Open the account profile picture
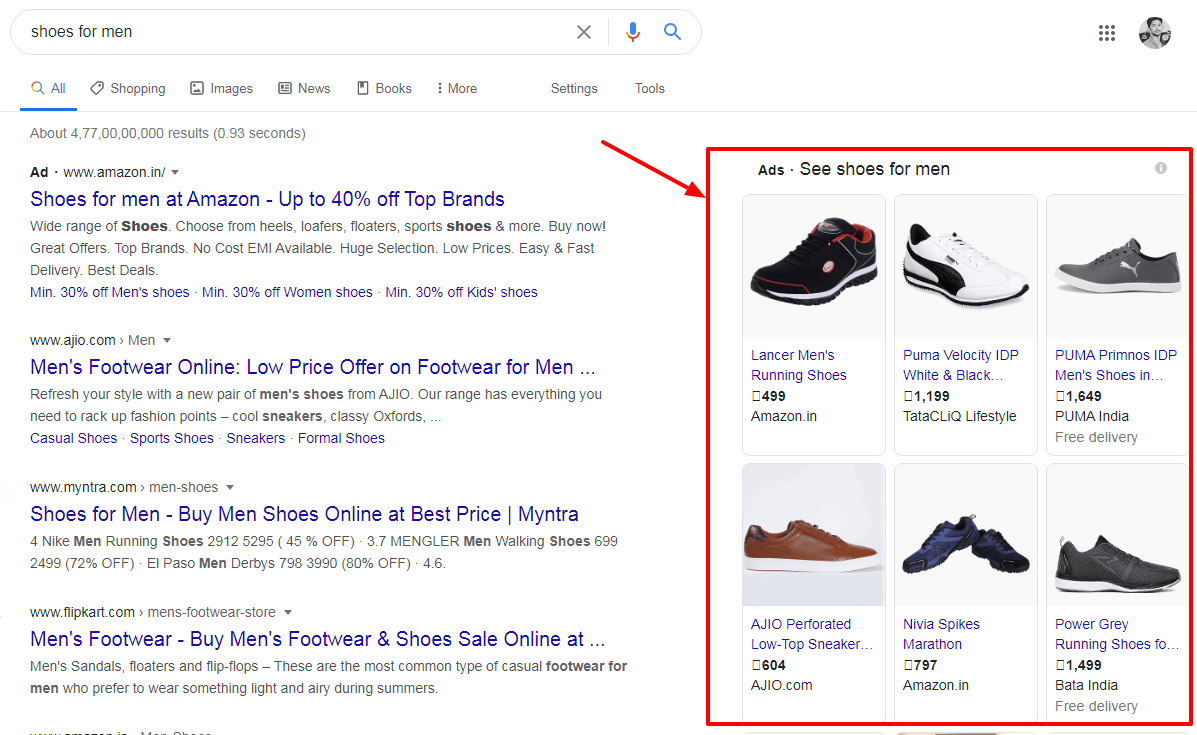The image size is (1197, 735). [1155, 33]
